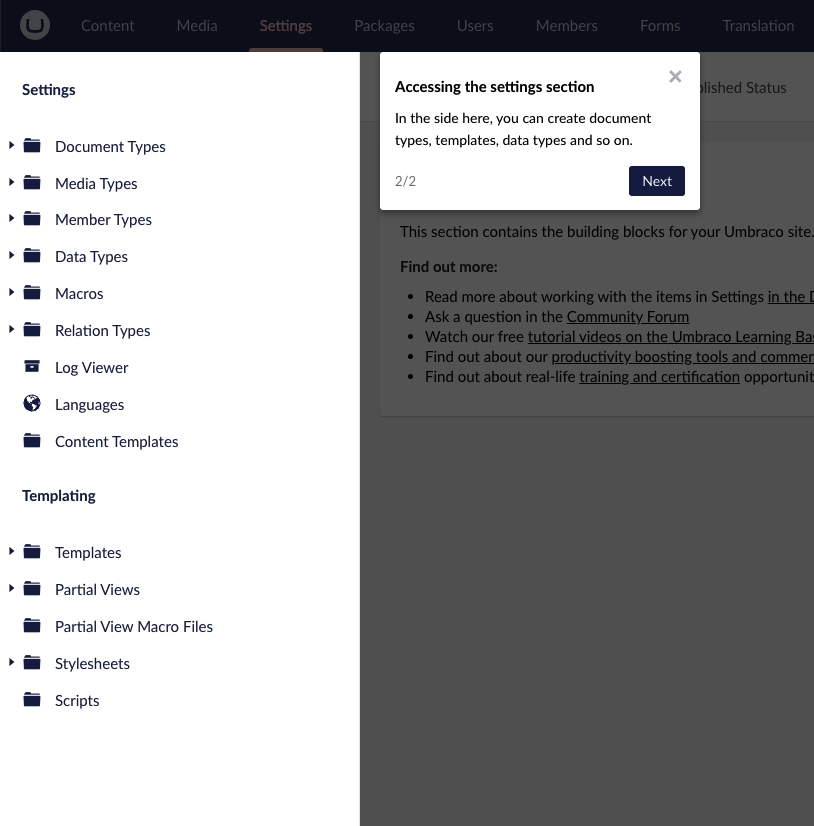
Task: Open the productivity boosting tools link
Action: [x=682, y=357]
